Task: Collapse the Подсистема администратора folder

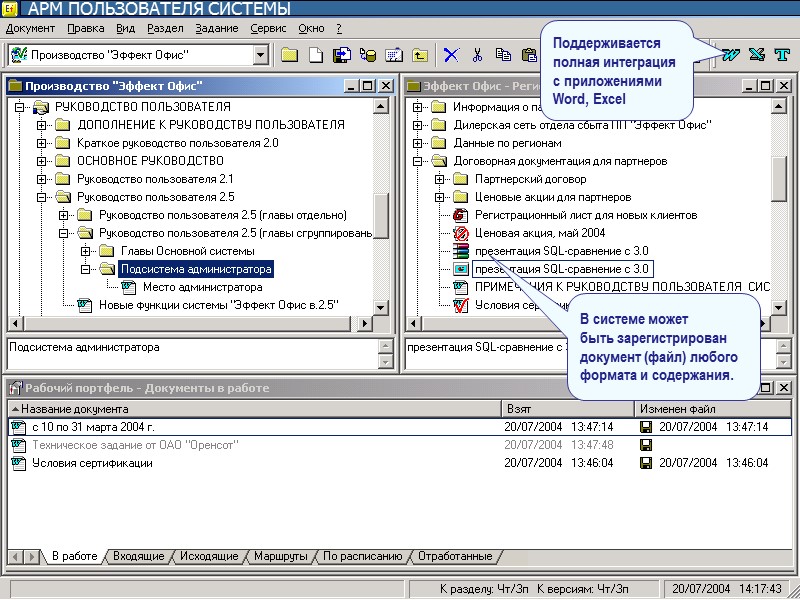Action: click(85, 269)
